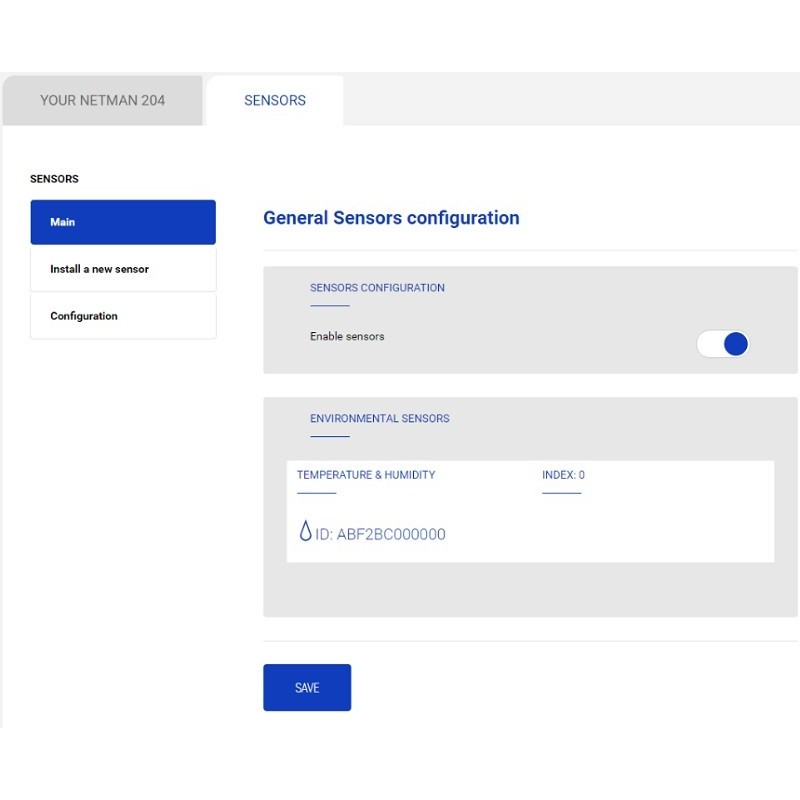Click the TEMPERATURE & HUMIDITY label
The height and width of the screenshot is (800, 800).
(x=366, y=475)
